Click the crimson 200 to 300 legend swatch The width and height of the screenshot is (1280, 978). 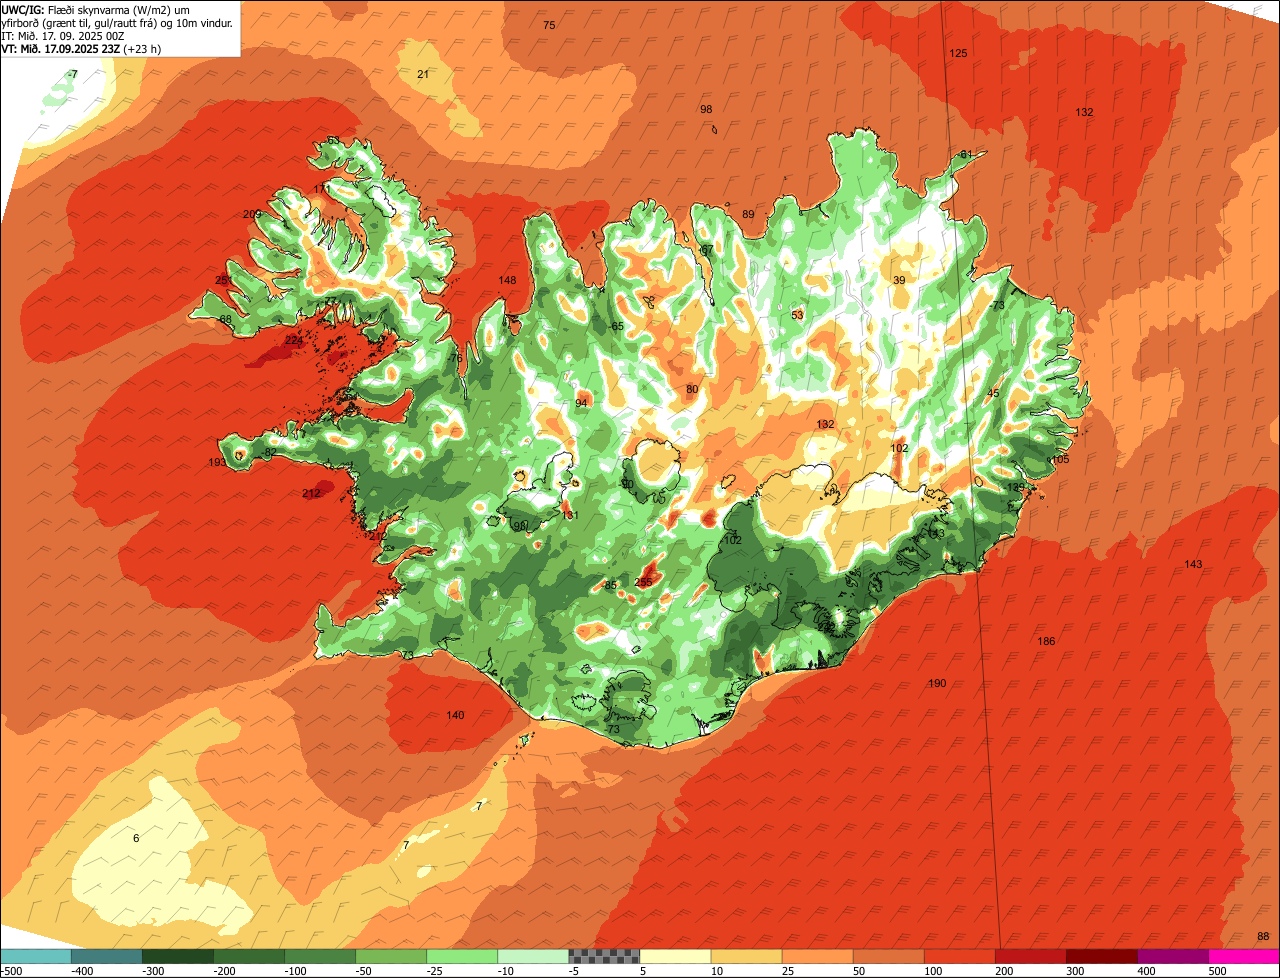(x=1029, y=956)
